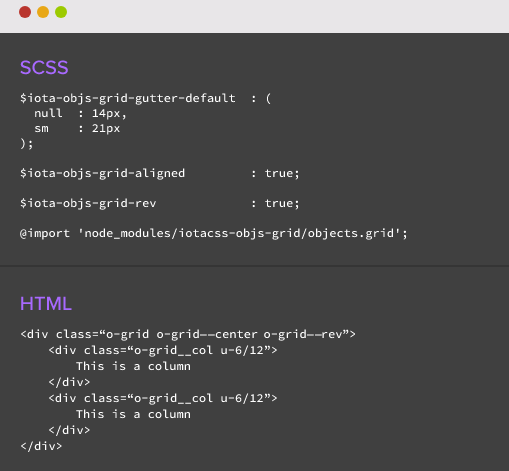Image resolution: width=509 pixels, height=471 pixels.
Task: Click the @import objects.grid statement
Action: click(214, 233)
